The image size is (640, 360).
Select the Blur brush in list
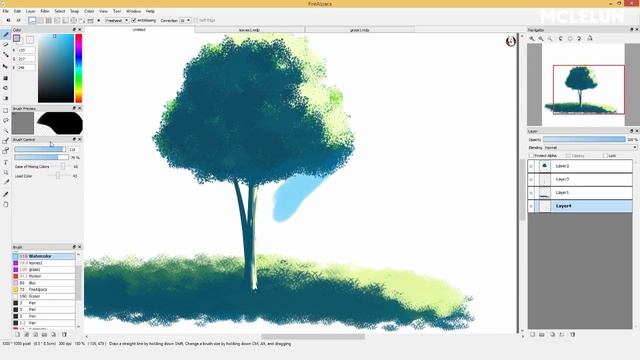tap(44, 283)
